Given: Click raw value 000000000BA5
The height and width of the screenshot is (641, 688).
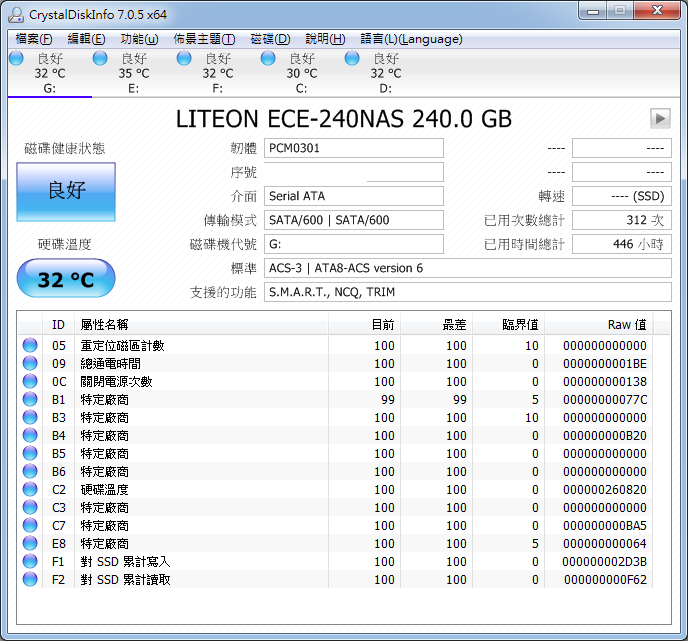Looking at the screenshot, I should 605,526.
